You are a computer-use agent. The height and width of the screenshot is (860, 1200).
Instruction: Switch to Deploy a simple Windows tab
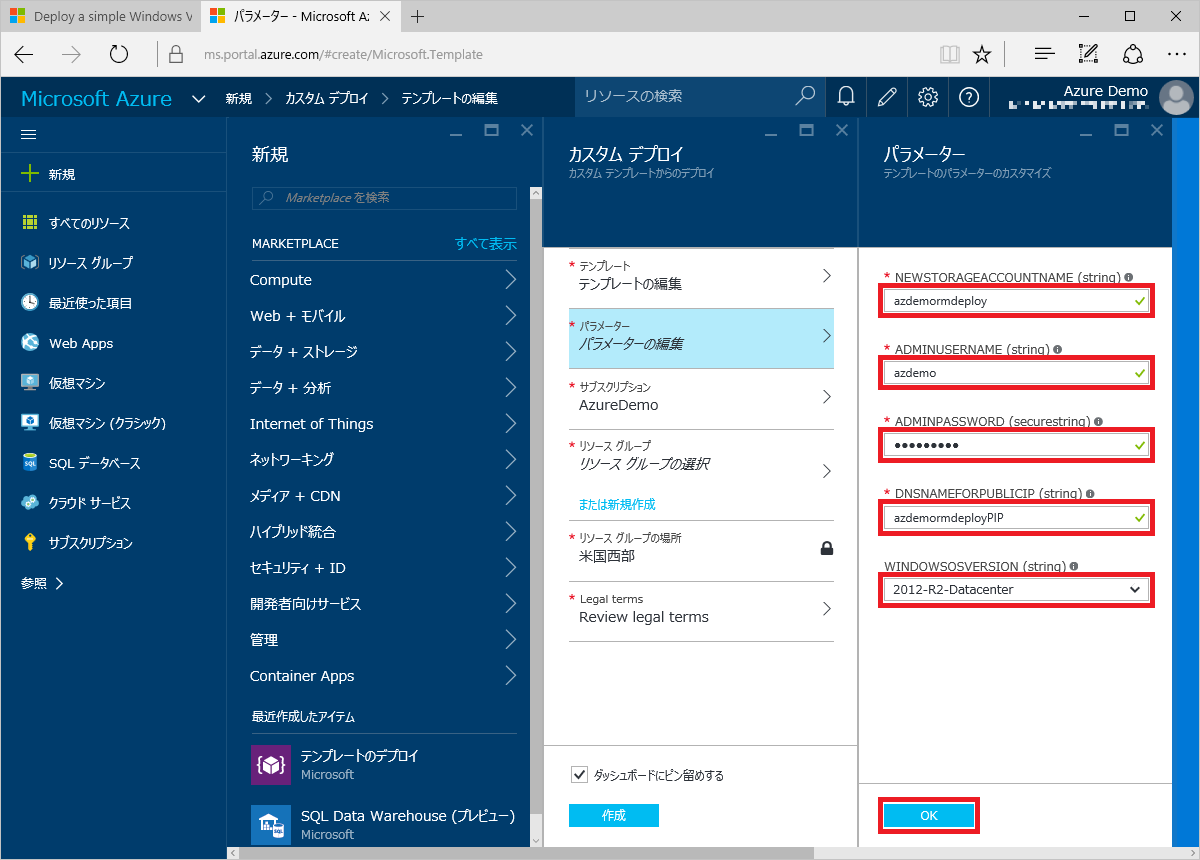point(100,17)
